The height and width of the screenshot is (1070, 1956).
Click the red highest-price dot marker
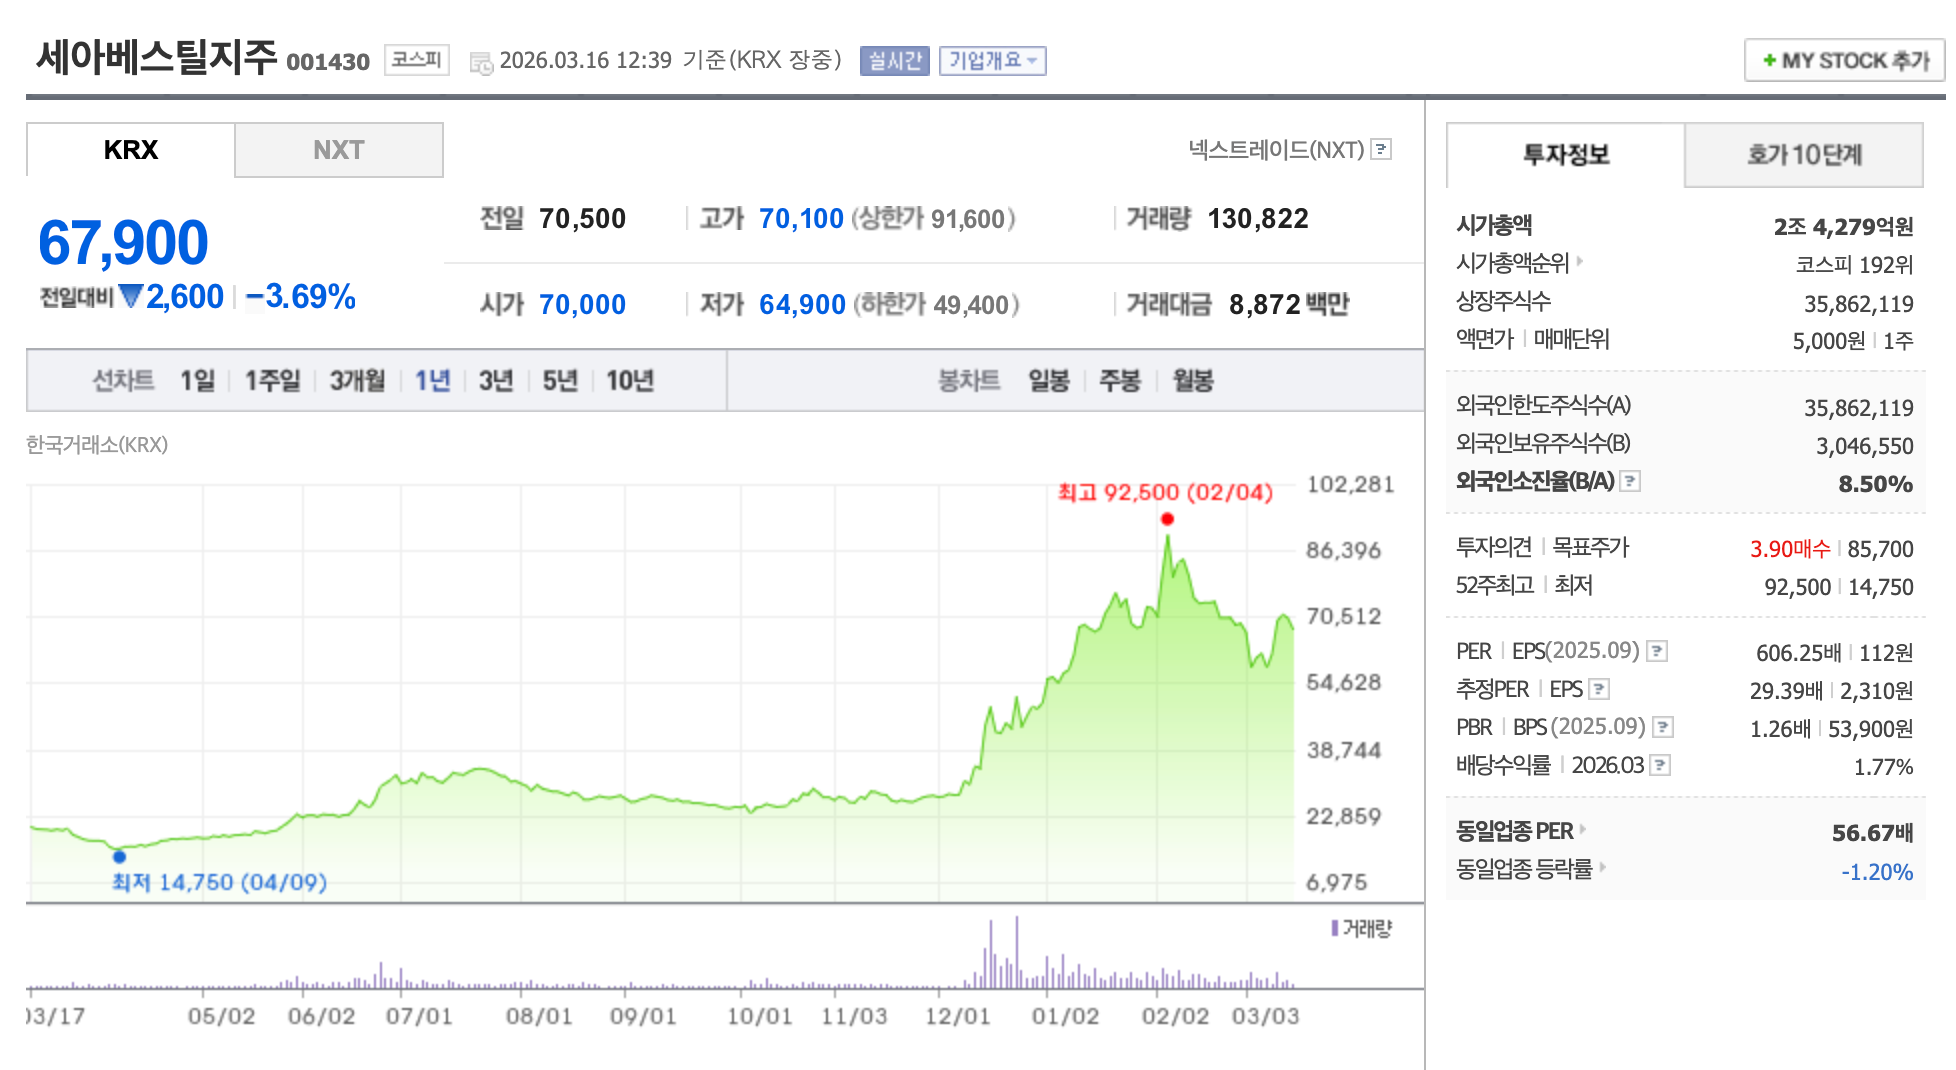click(1167, 519)
